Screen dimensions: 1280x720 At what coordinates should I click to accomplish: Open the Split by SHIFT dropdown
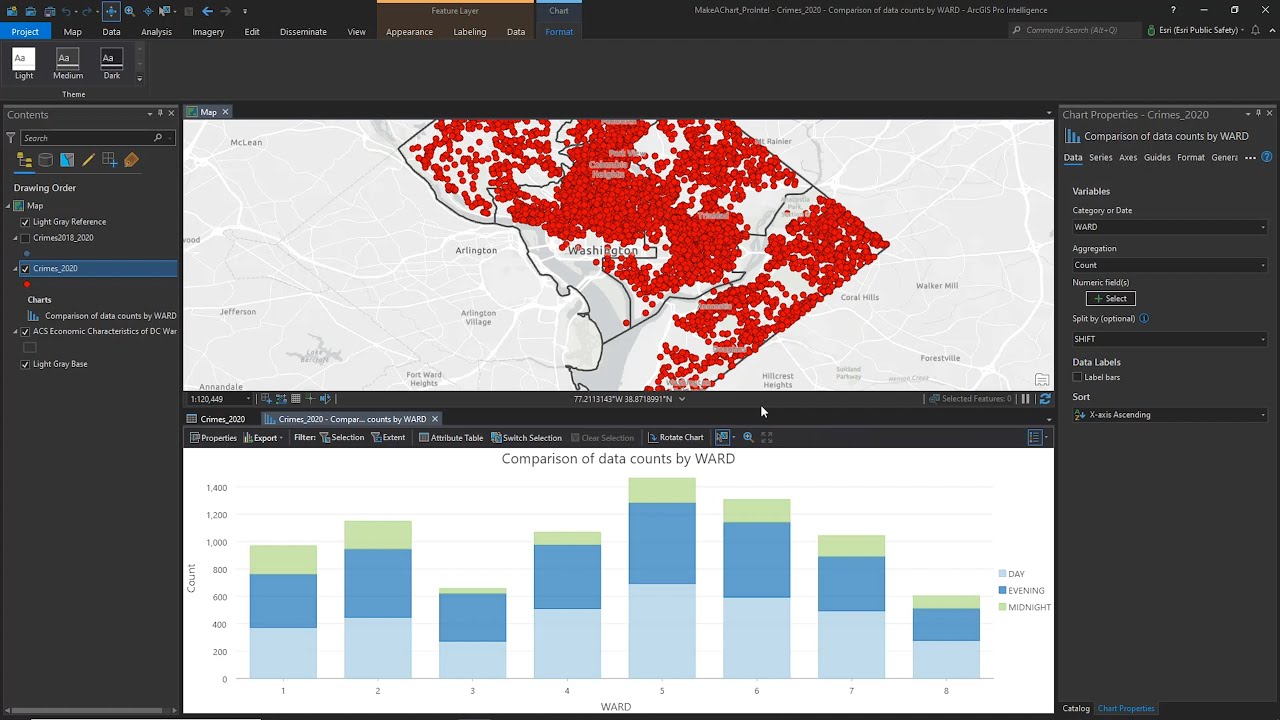click(x=1169, y=339)
